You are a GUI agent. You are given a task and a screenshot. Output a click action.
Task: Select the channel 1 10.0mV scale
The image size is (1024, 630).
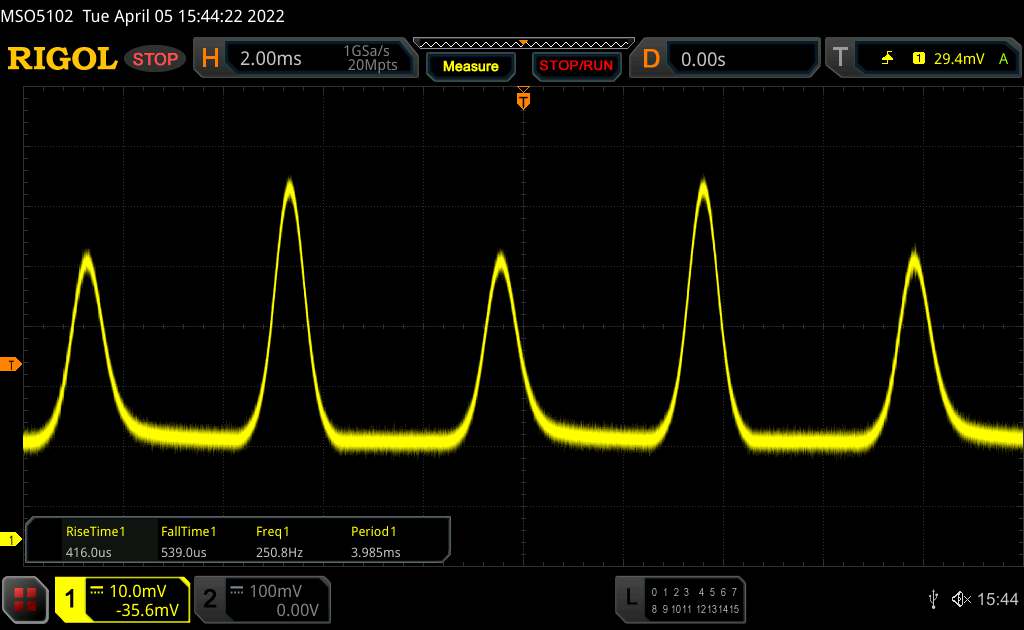click(137, 591)
